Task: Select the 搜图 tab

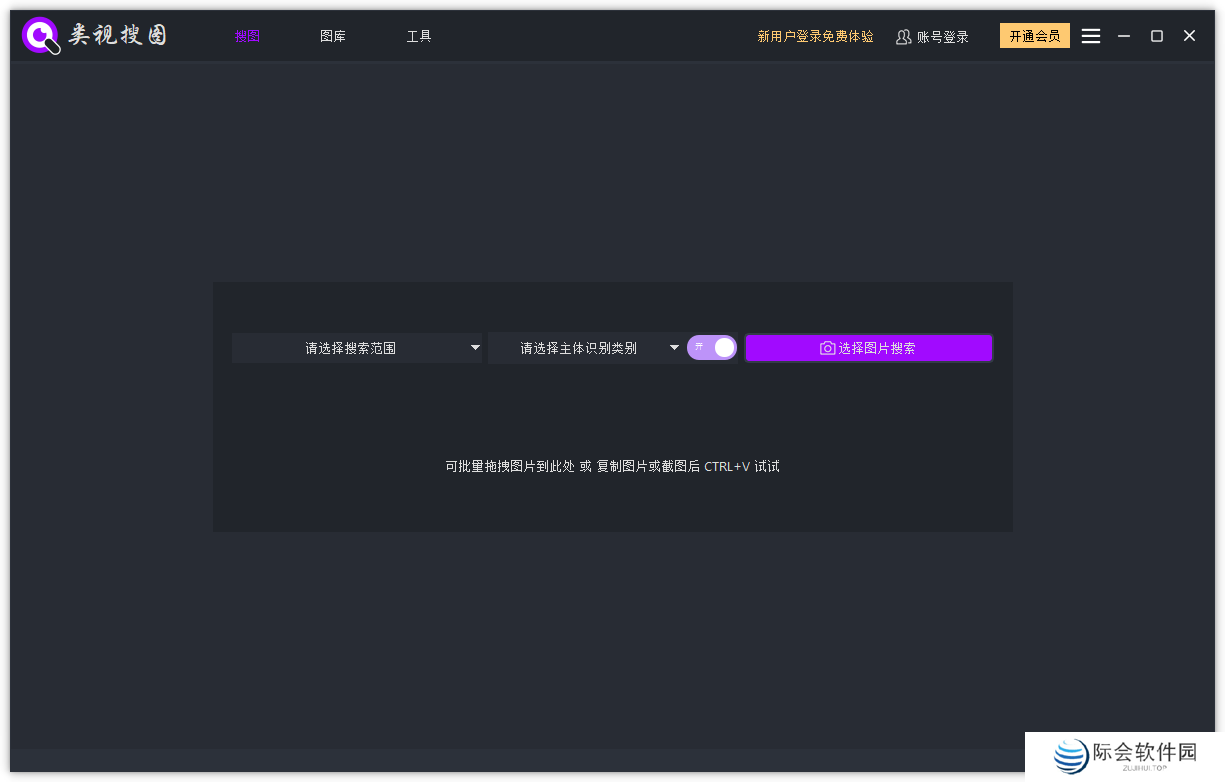Action: (x=247, y=36)
